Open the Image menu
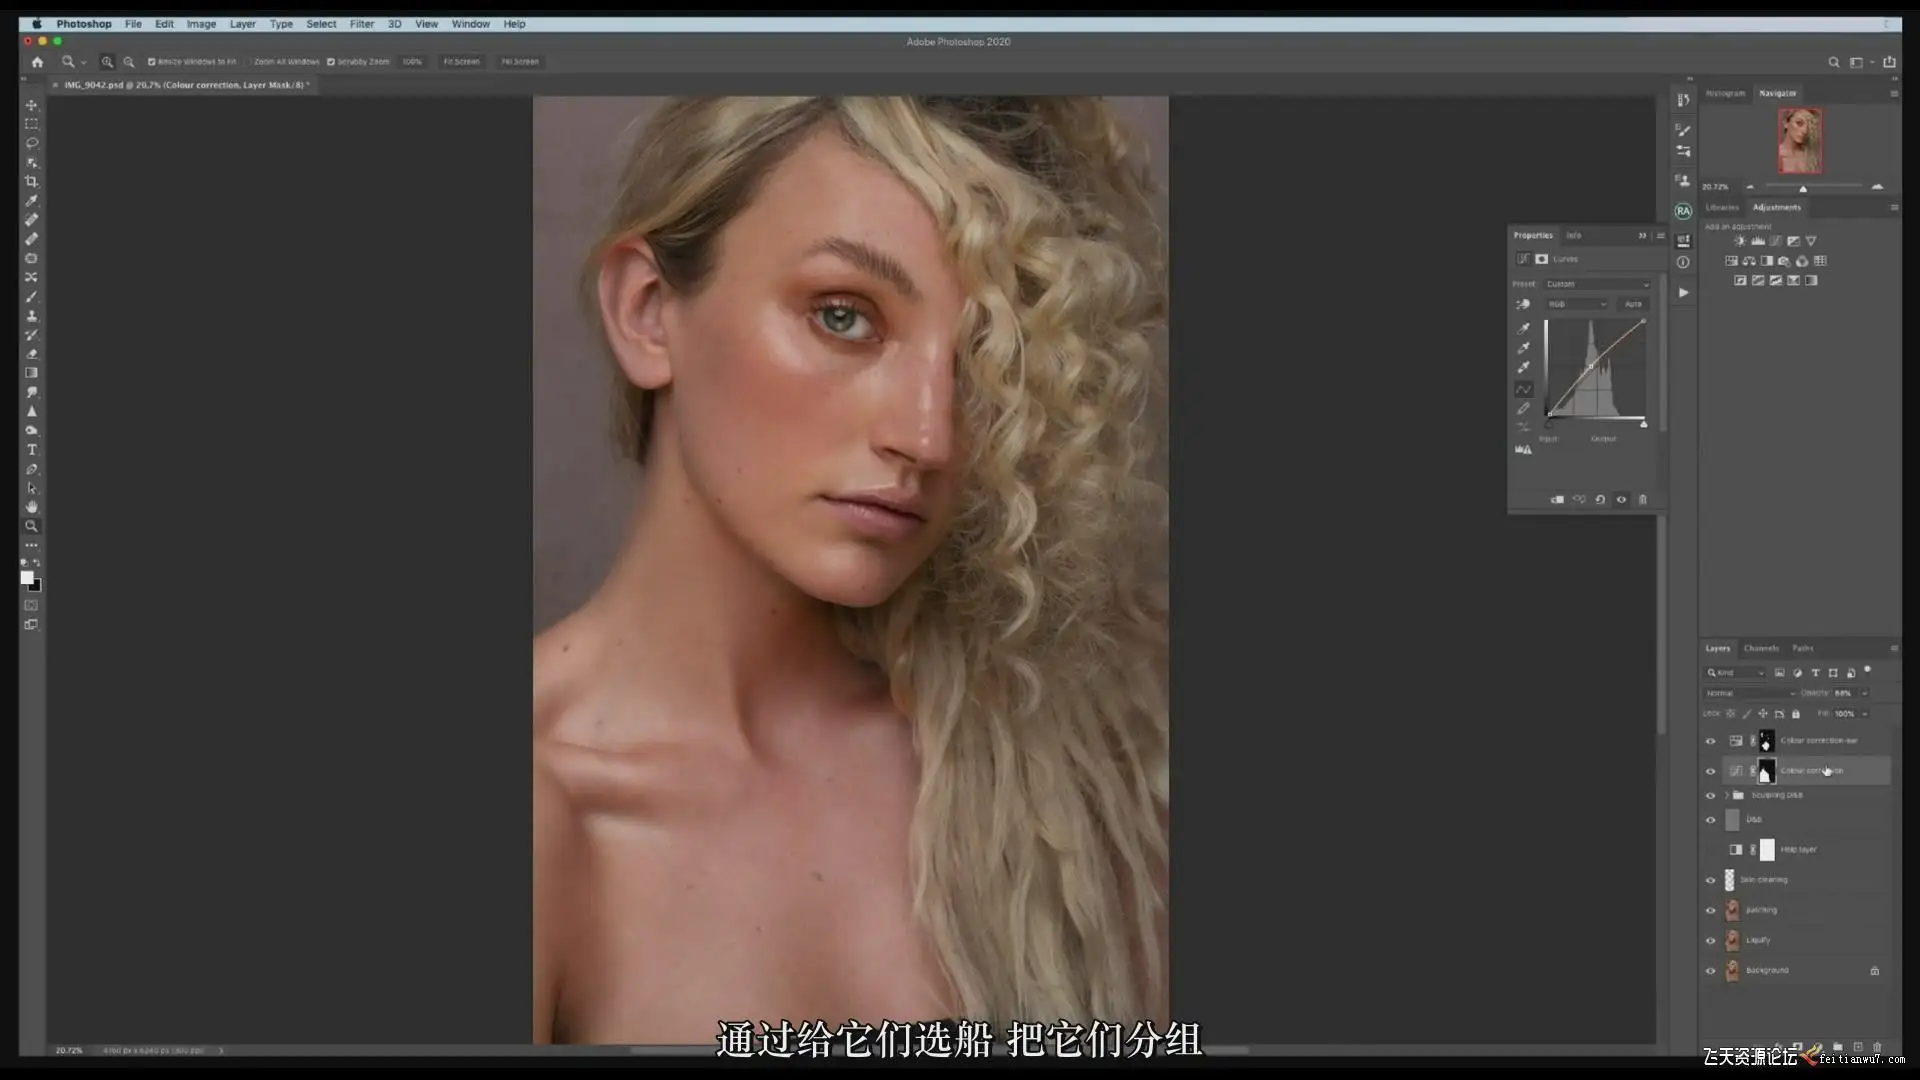Image resolution: width=1920 pixels, height=1080 pixels. coord(201,24)
